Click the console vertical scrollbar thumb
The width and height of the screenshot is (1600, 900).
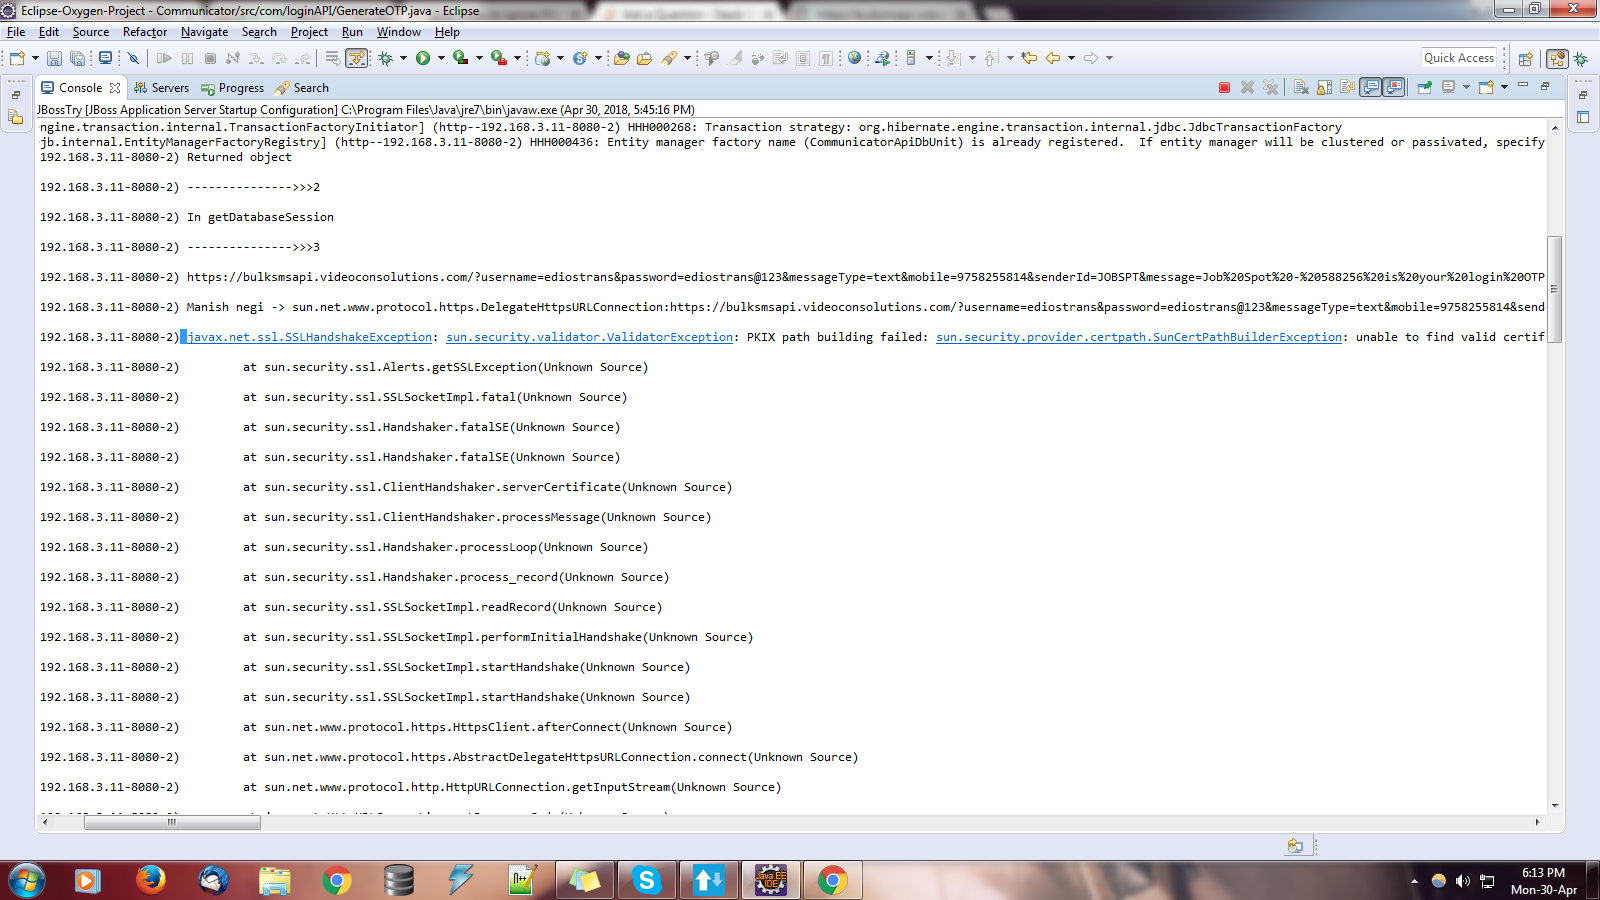(x=1554, y=289)
